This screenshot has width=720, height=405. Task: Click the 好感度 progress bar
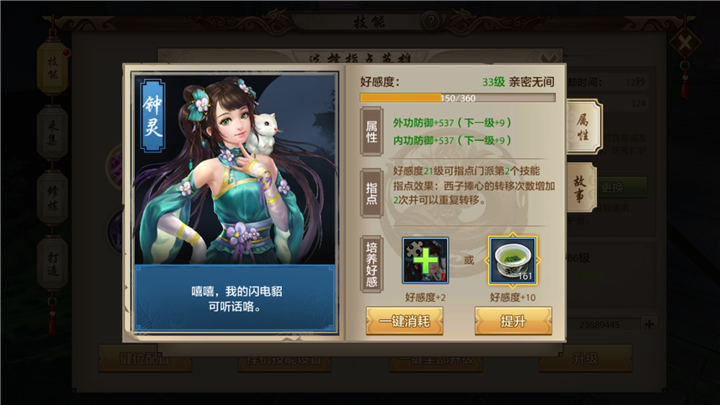tap(457, 98)
